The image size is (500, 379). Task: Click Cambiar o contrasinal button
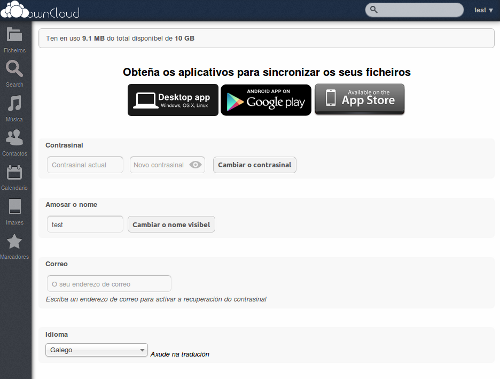(255, 165)
